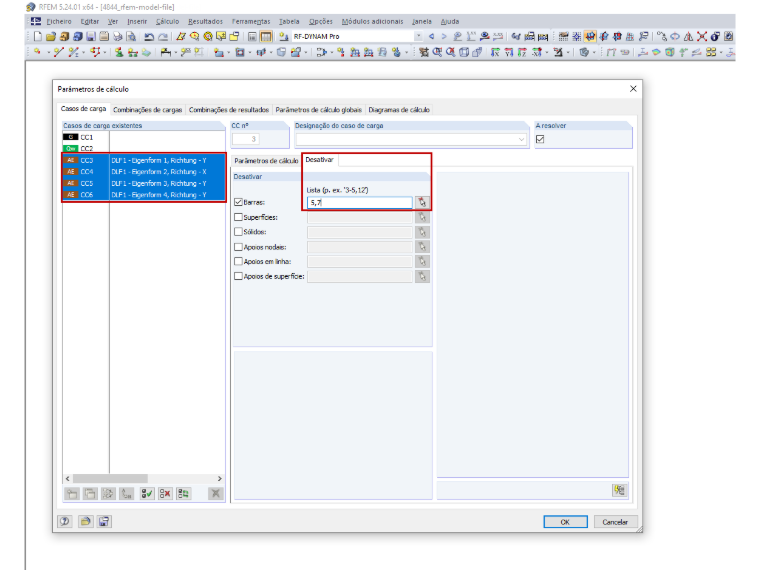Viewport: 760px width, 570px height.
Task: Open the Ficheiro menu
Action: pos(59,21)
